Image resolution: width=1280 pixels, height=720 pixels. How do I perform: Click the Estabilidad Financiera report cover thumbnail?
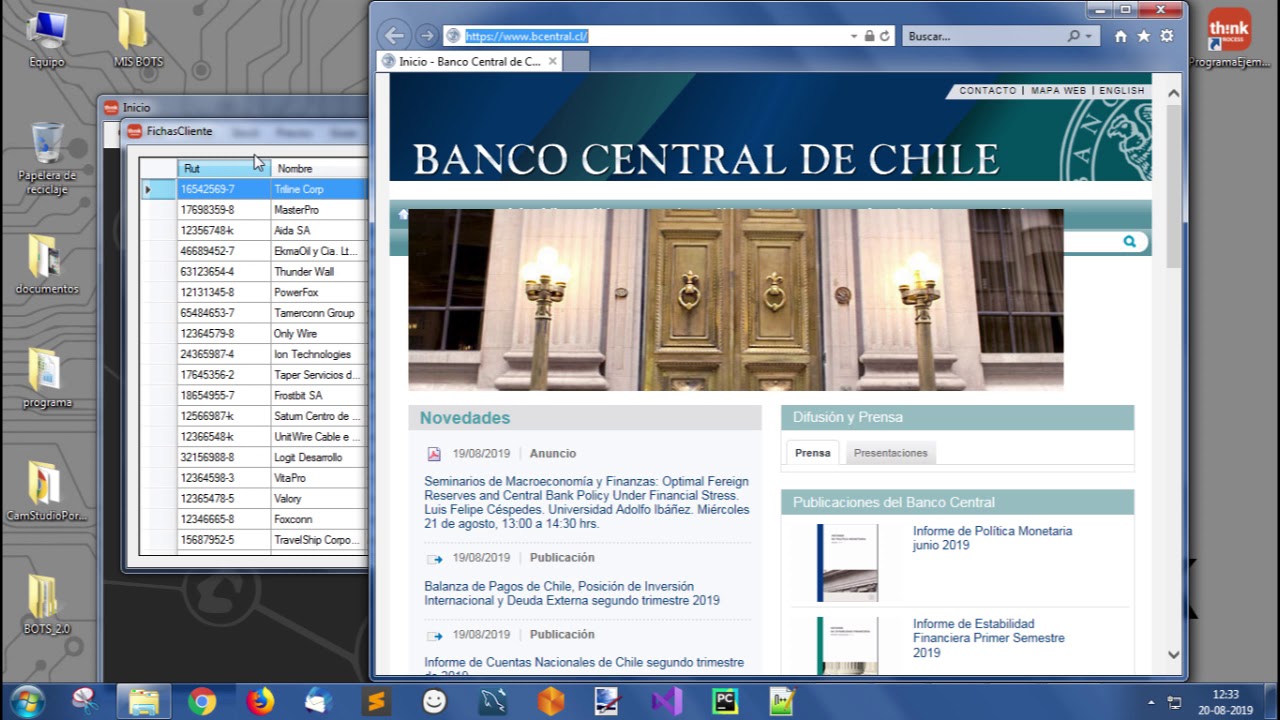click(x=847, y=646)
